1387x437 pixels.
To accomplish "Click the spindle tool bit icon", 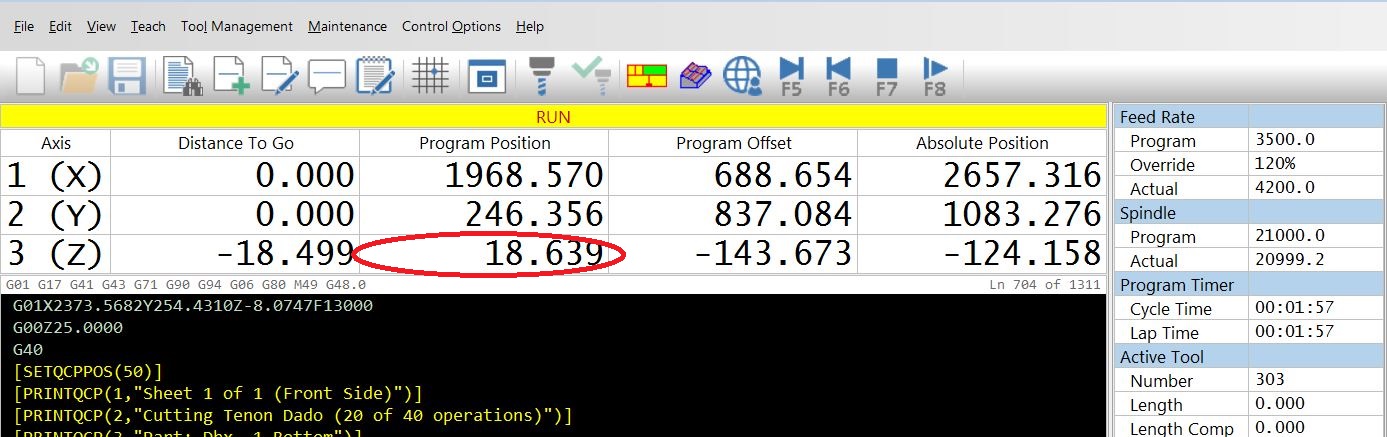I will click(x=541, y=76).
